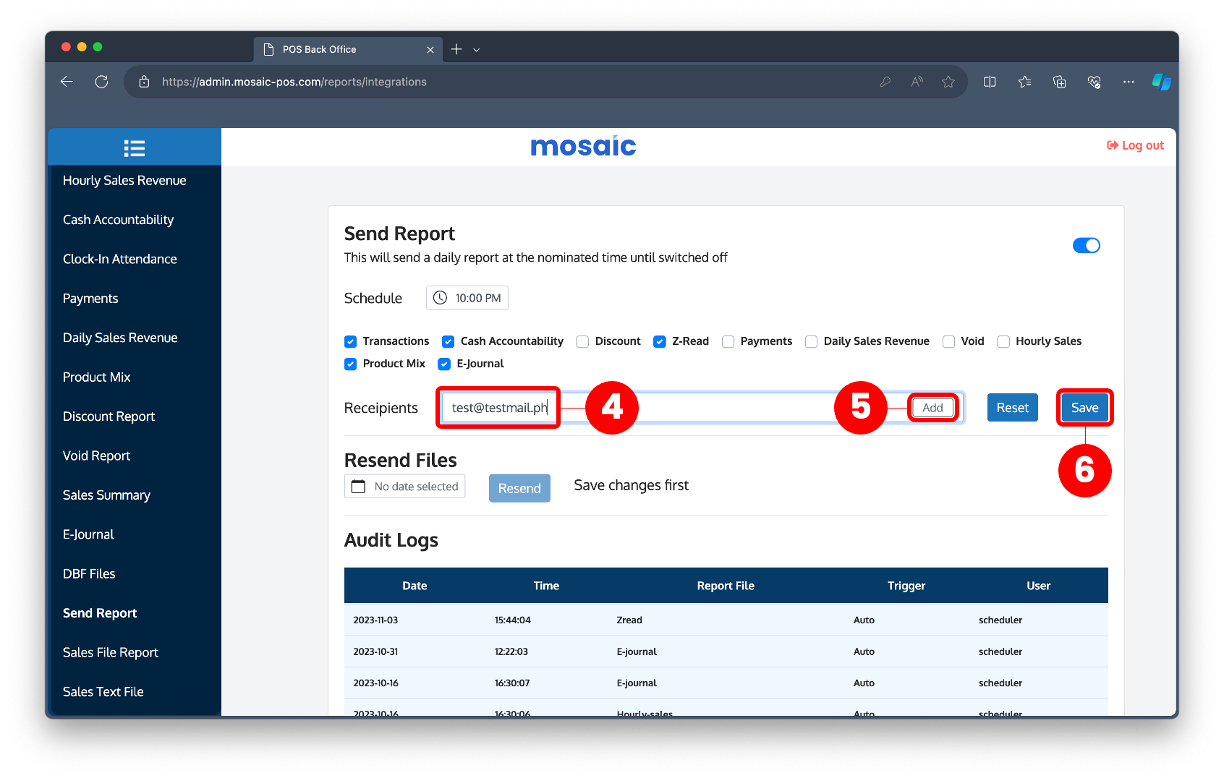The height and width of the screenshot is (778, 1224).
Task: Click the 16:30:07 time cell
Action: (512, 683)
